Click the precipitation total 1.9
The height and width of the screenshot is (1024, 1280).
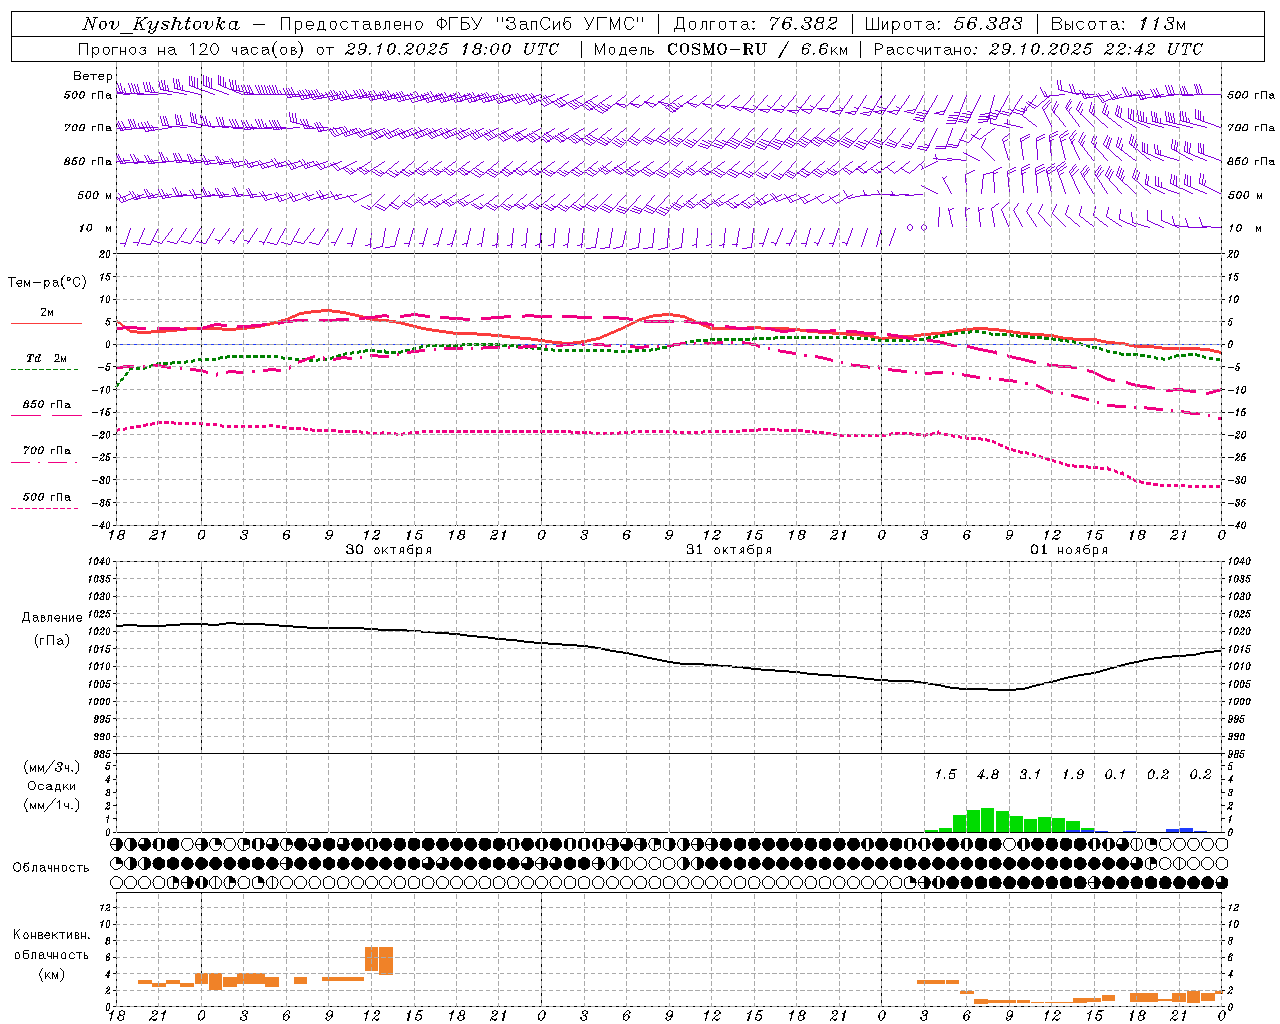(1073, 775)
